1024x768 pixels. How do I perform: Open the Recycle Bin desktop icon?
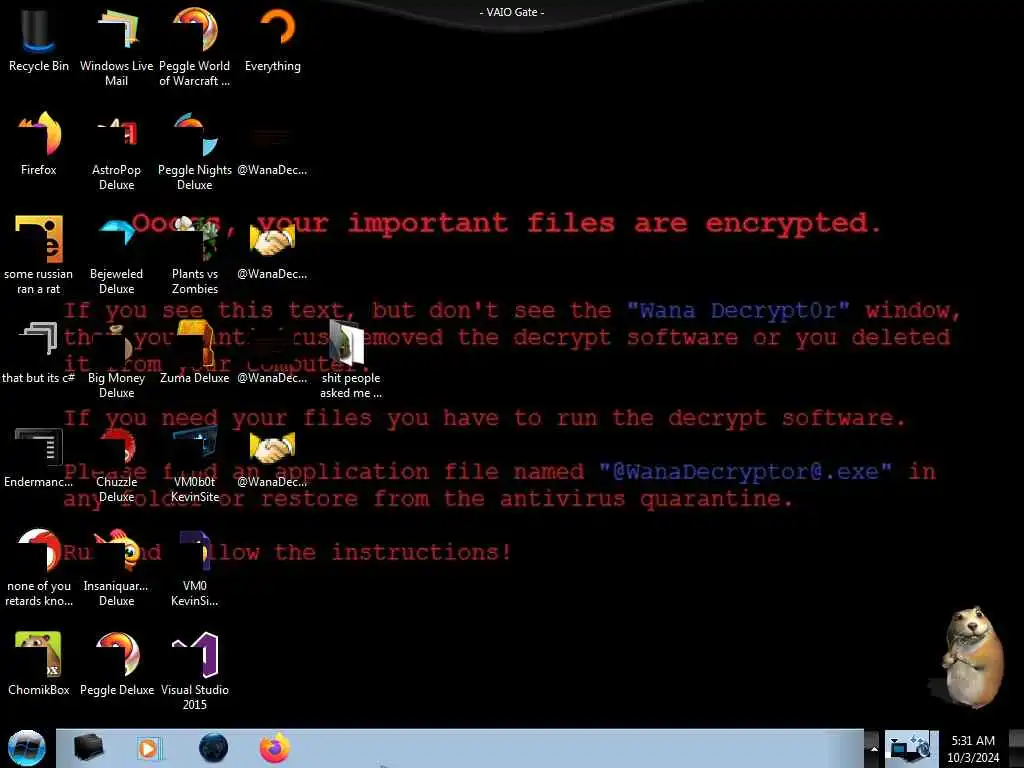tap(38, 40)
